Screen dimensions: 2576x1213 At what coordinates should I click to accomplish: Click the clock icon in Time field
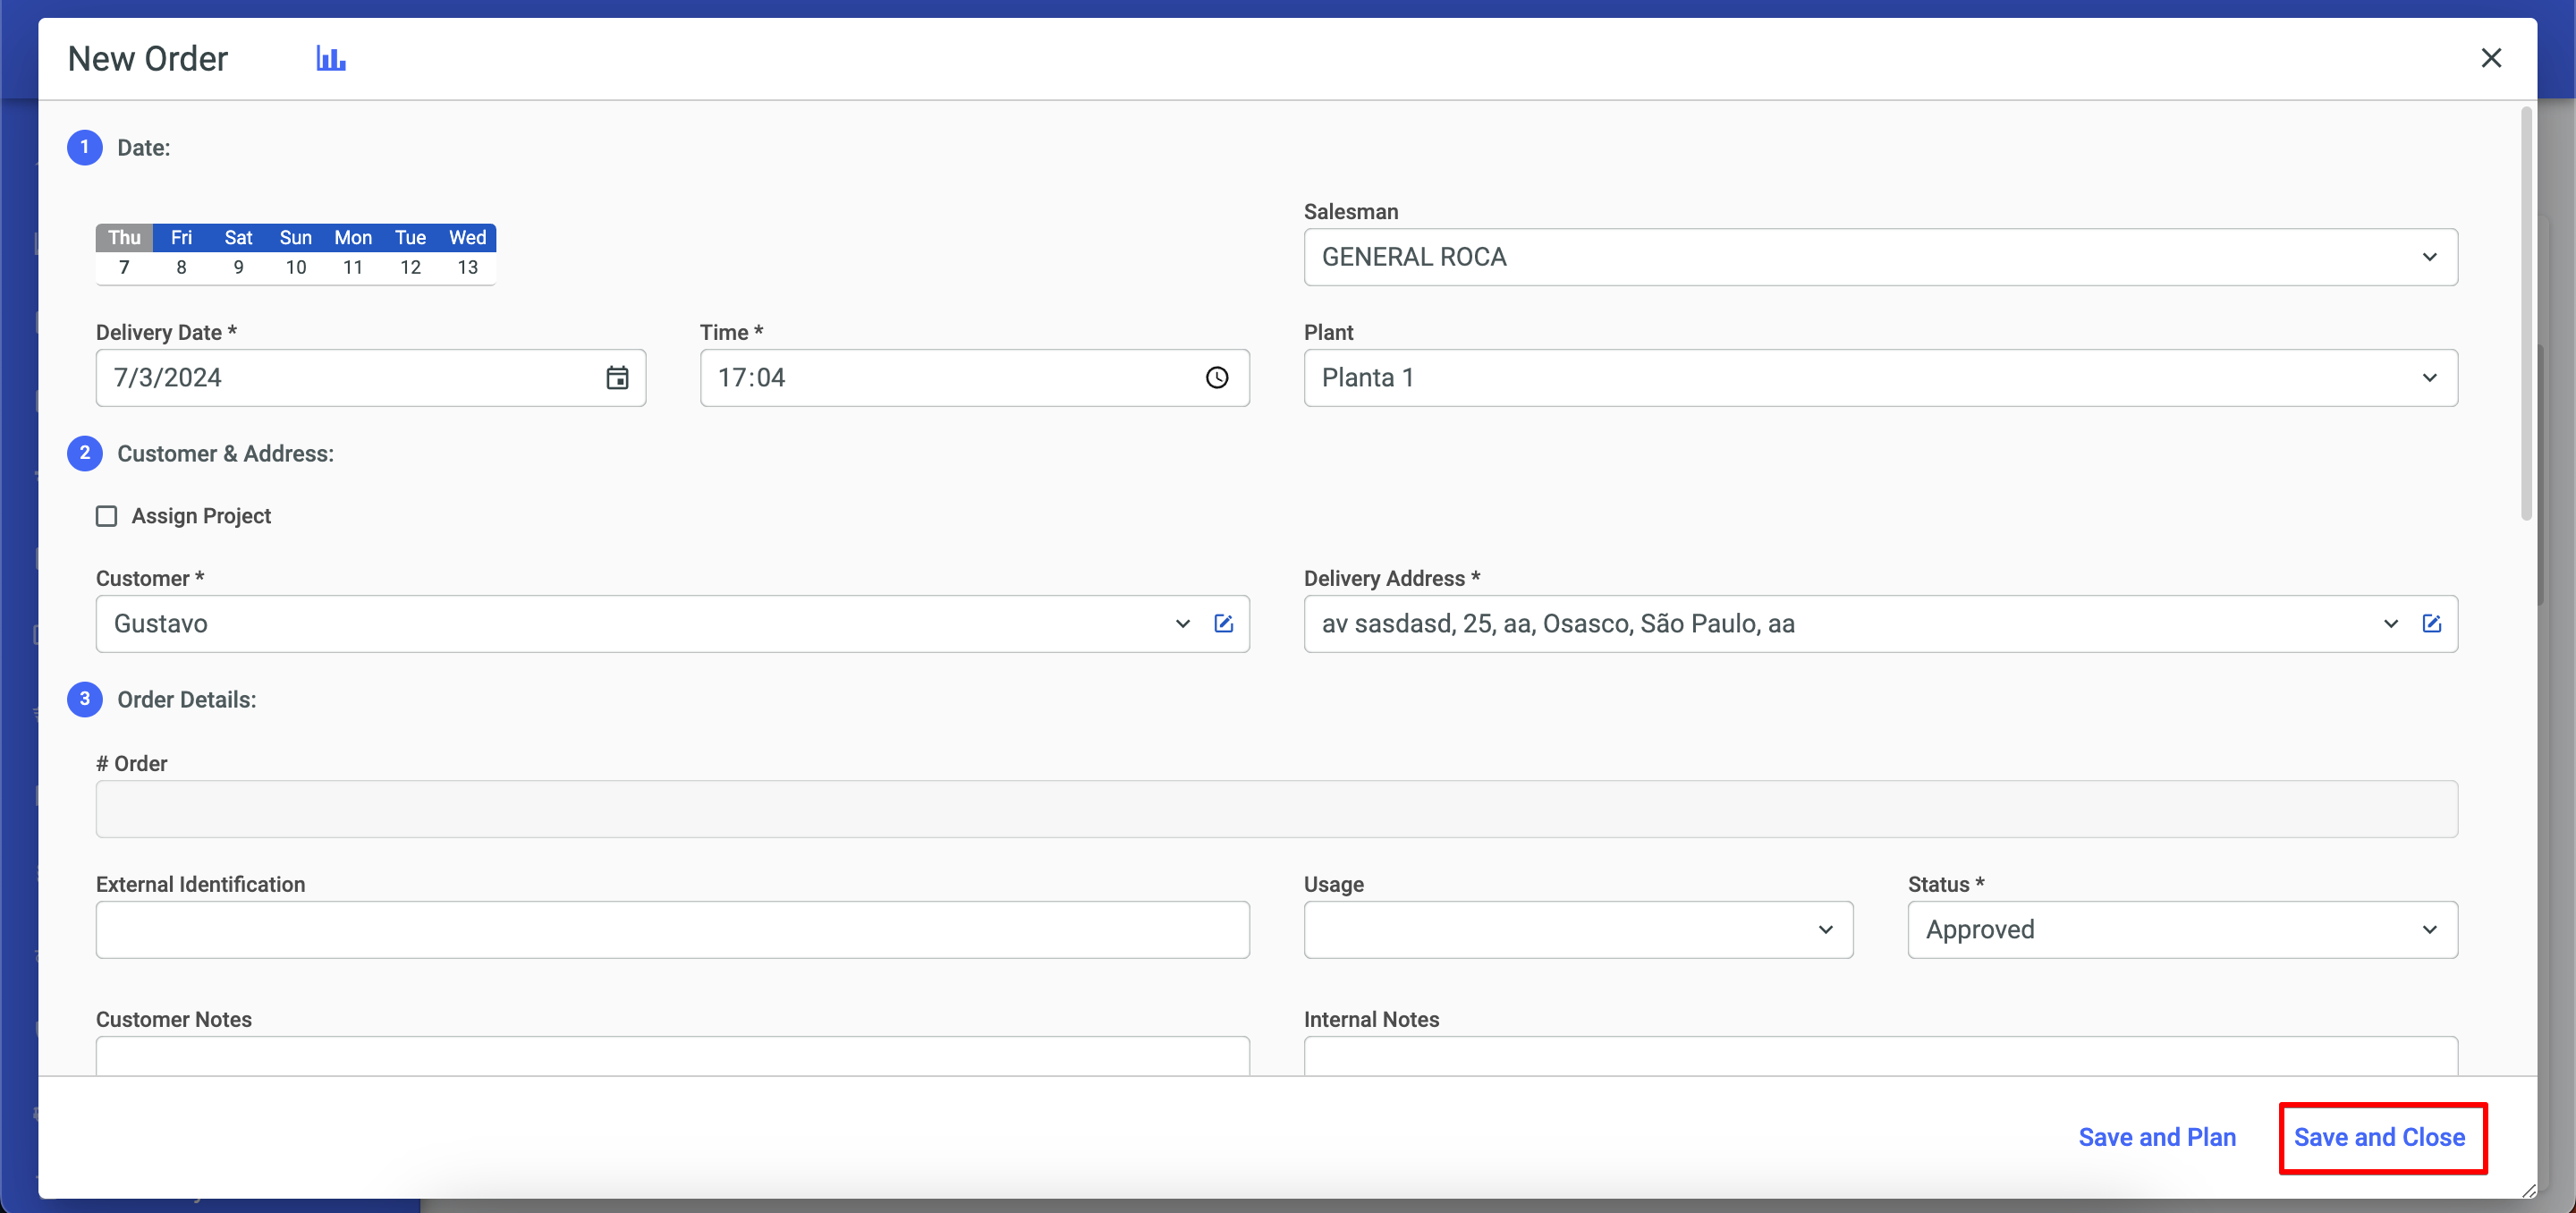(1216, 377)
